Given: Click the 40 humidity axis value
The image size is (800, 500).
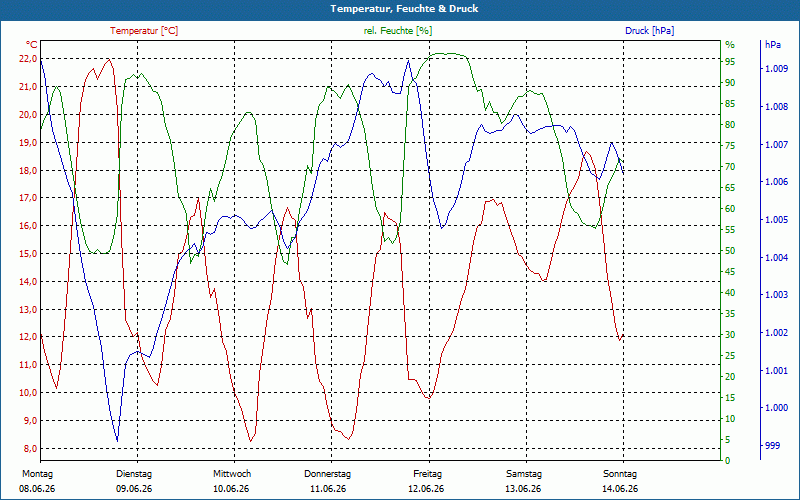Looking at the screenshot, I should (x=731, y=292).
